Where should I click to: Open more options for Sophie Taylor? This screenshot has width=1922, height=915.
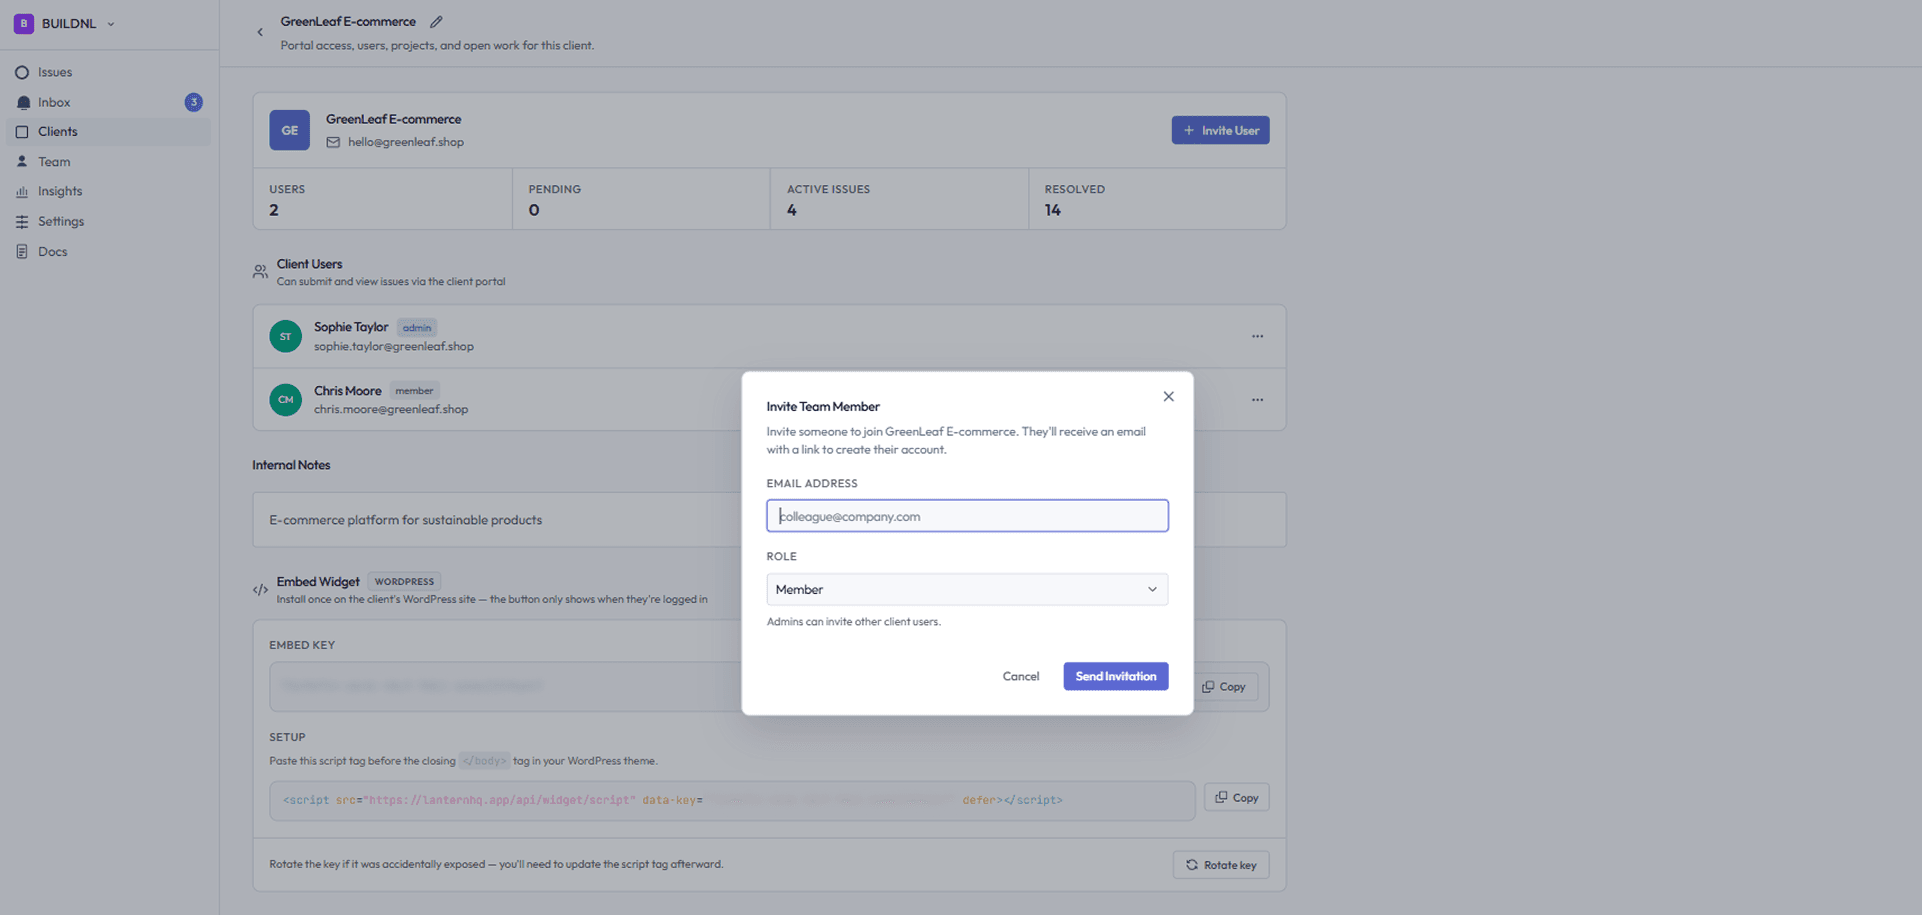pos(1257,336)
